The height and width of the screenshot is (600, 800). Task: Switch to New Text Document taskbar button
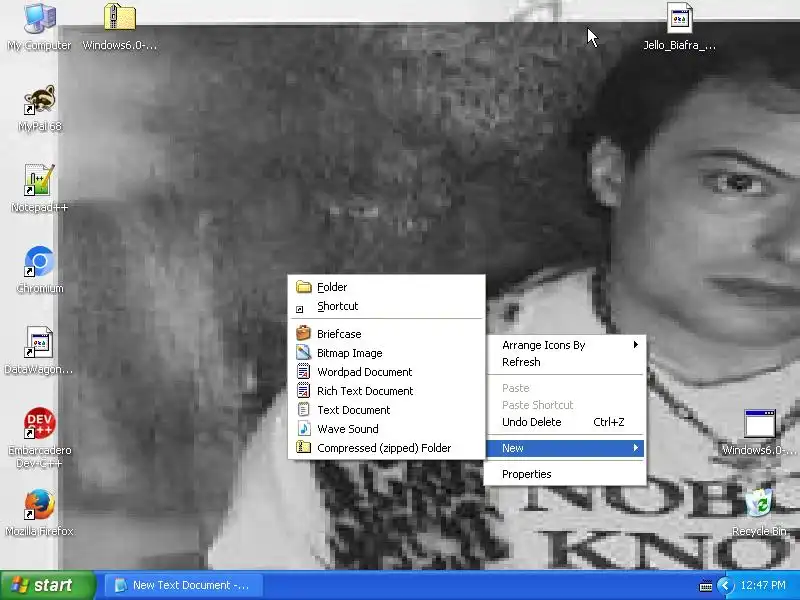(x=184, y=585)
